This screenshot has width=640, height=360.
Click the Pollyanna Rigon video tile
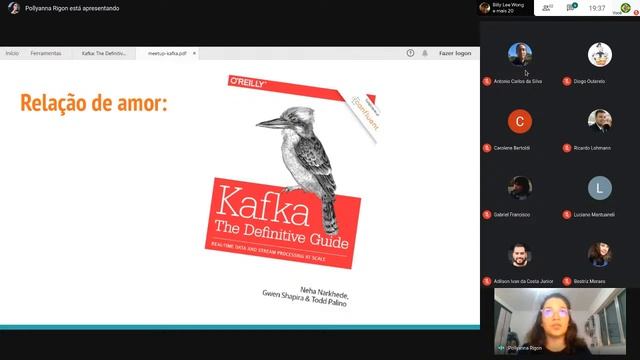point(560,321)
